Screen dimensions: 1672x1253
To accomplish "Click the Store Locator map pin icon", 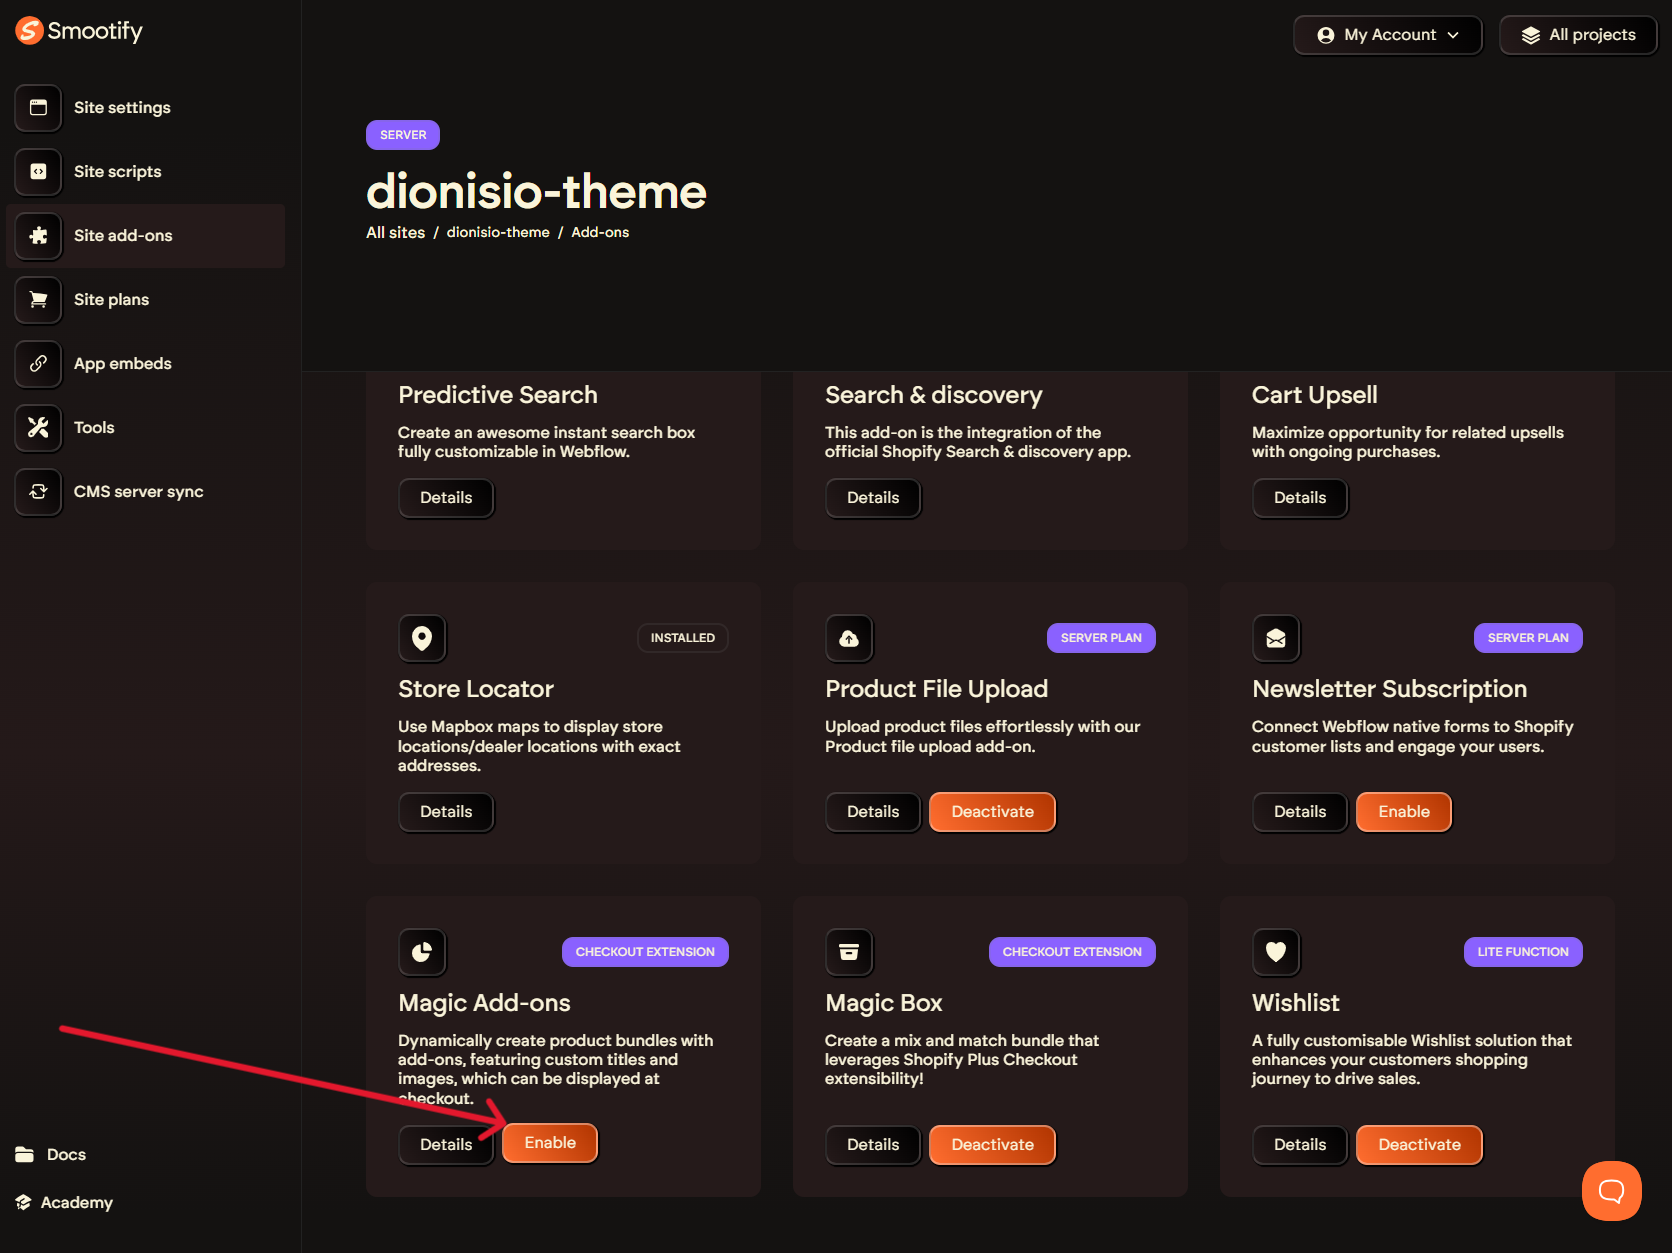I will (x=422, y=638).
